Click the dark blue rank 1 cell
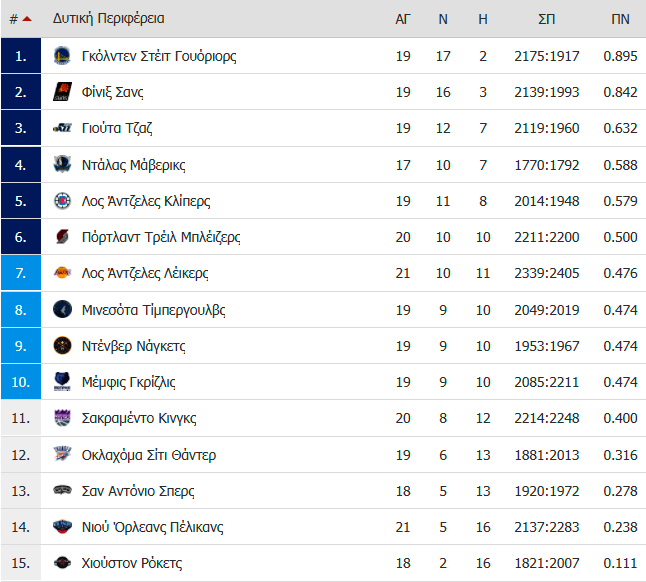Viewport: 646px width, 582px height. 21,56
